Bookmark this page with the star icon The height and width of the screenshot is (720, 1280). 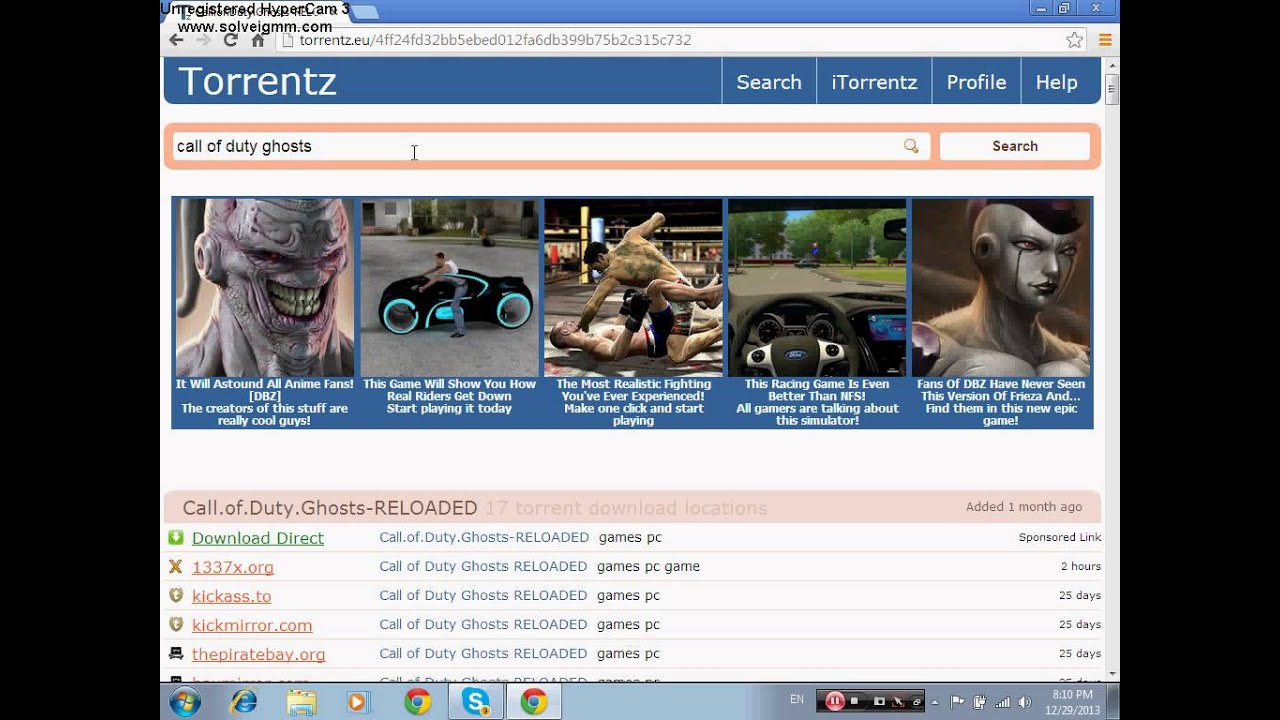(x=1075, y=40)
